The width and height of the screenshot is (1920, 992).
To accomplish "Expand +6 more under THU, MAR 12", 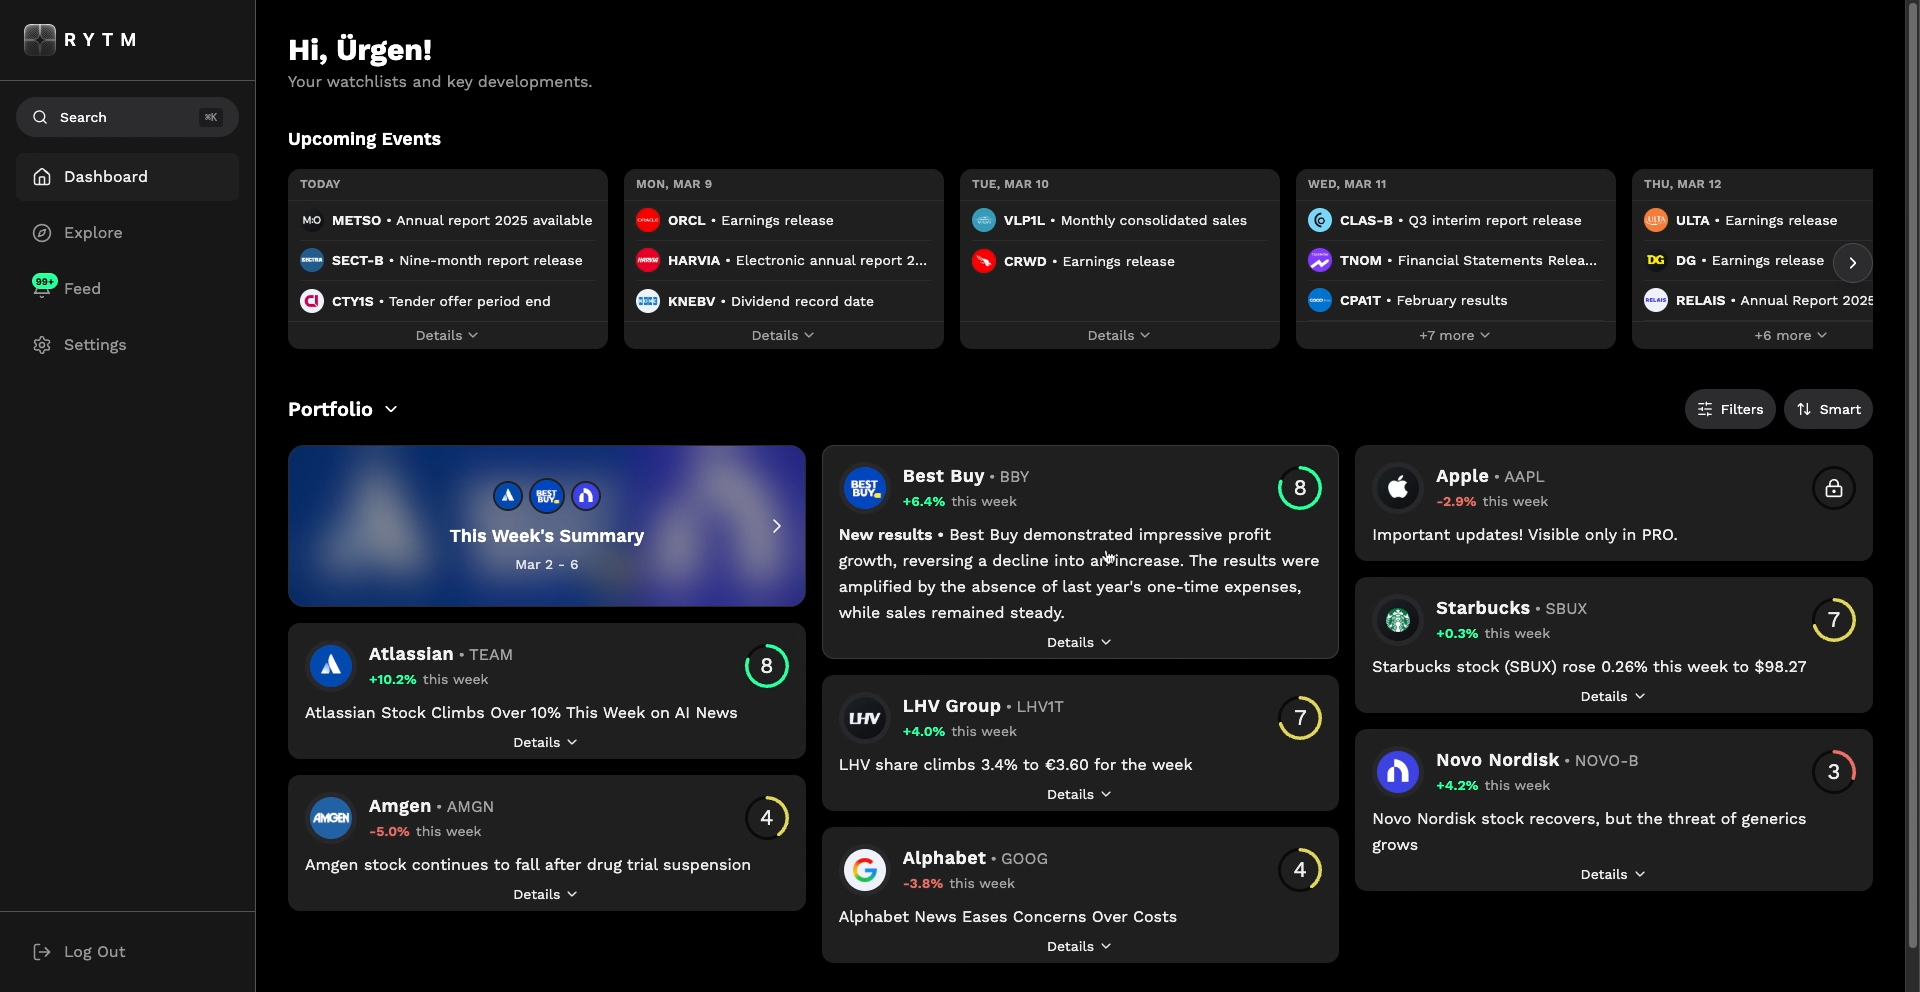I will (x=1791, y=335).
